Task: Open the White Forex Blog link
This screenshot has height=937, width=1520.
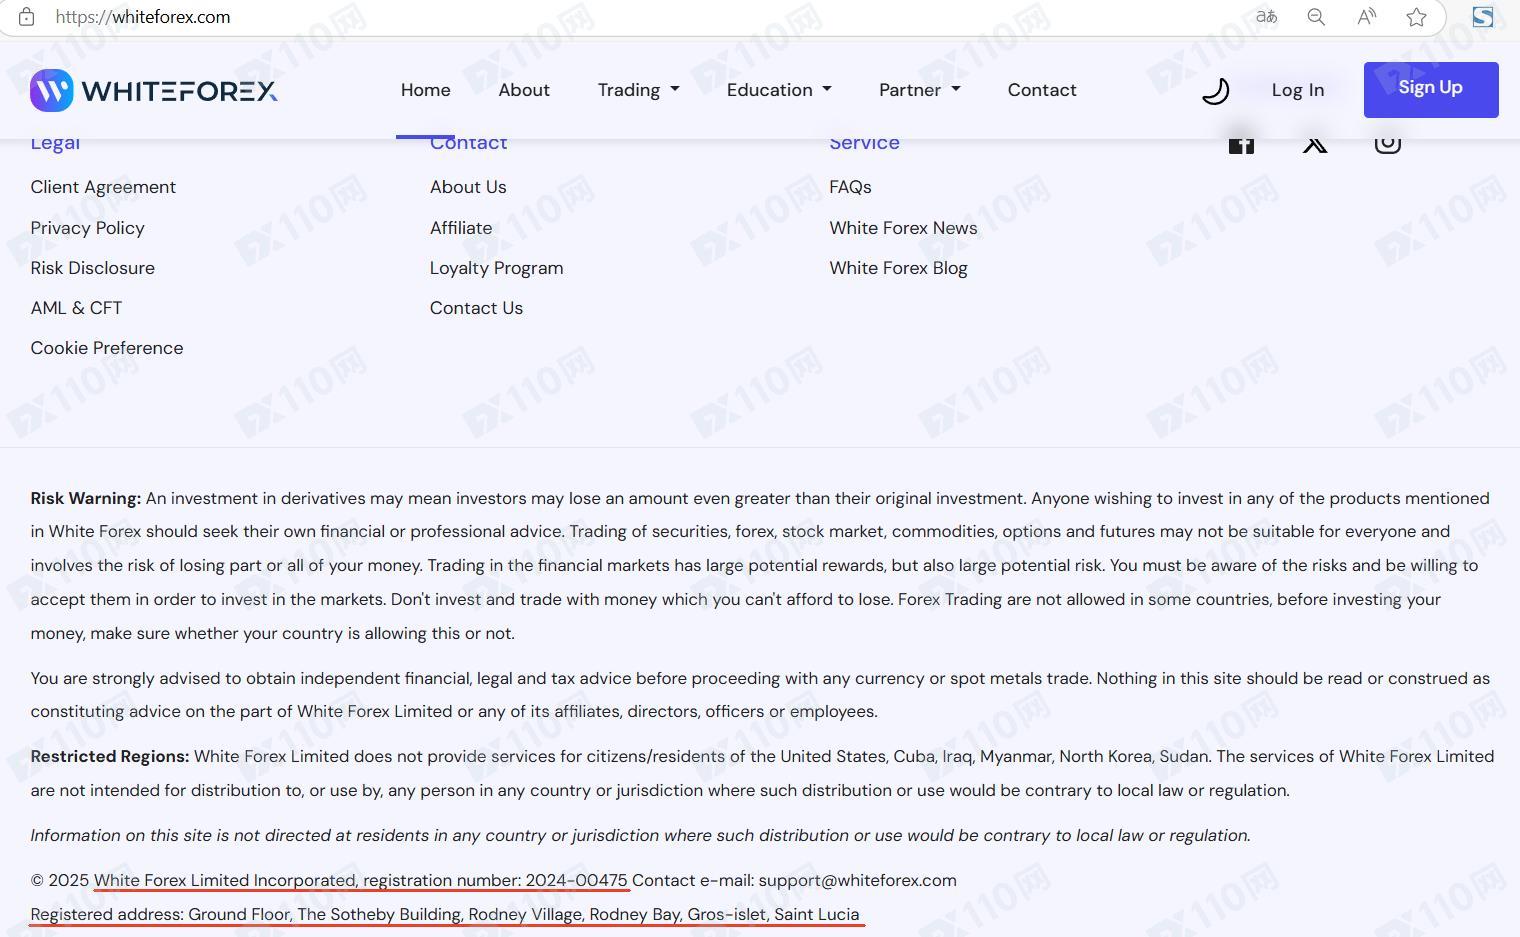Action: (898, 268)
